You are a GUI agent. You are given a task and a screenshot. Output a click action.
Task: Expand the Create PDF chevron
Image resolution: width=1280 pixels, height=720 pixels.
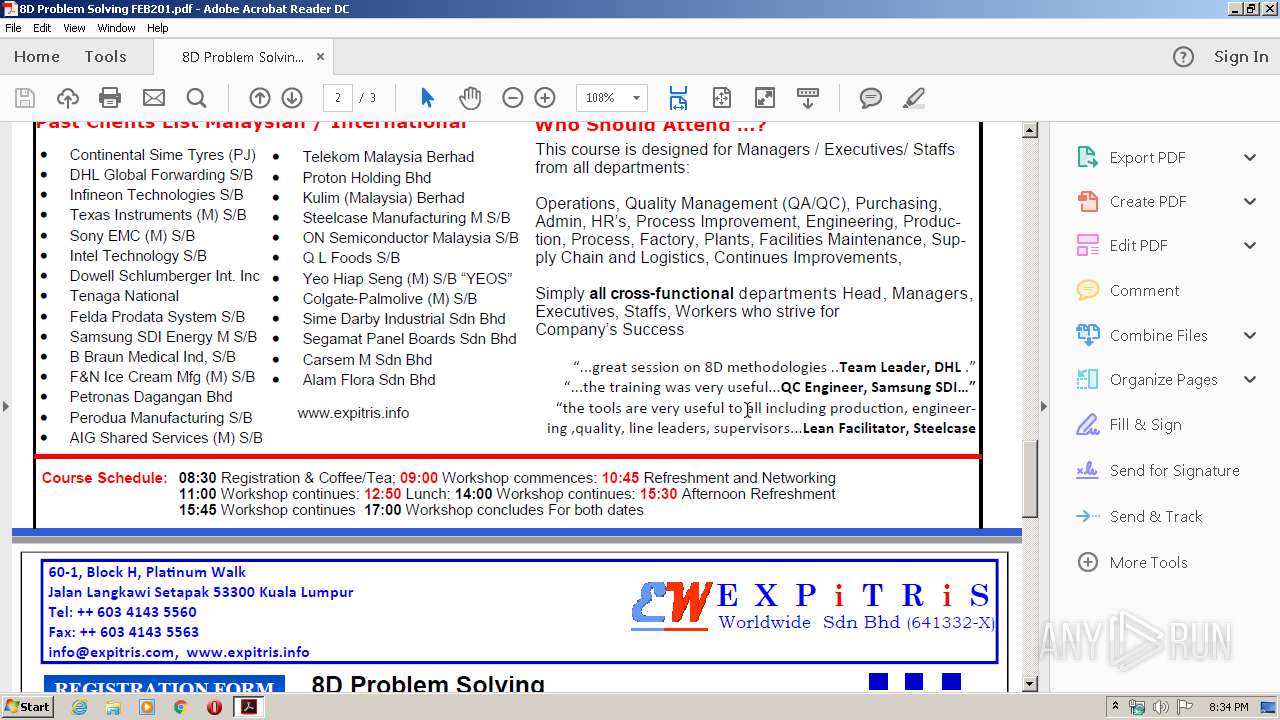[x=1250, y=201]
